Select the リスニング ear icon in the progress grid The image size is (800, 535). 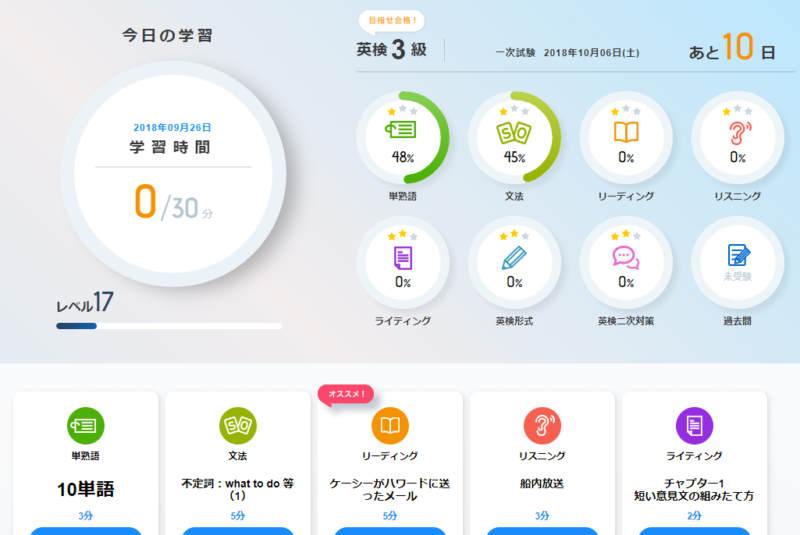(x=738, y=133)
